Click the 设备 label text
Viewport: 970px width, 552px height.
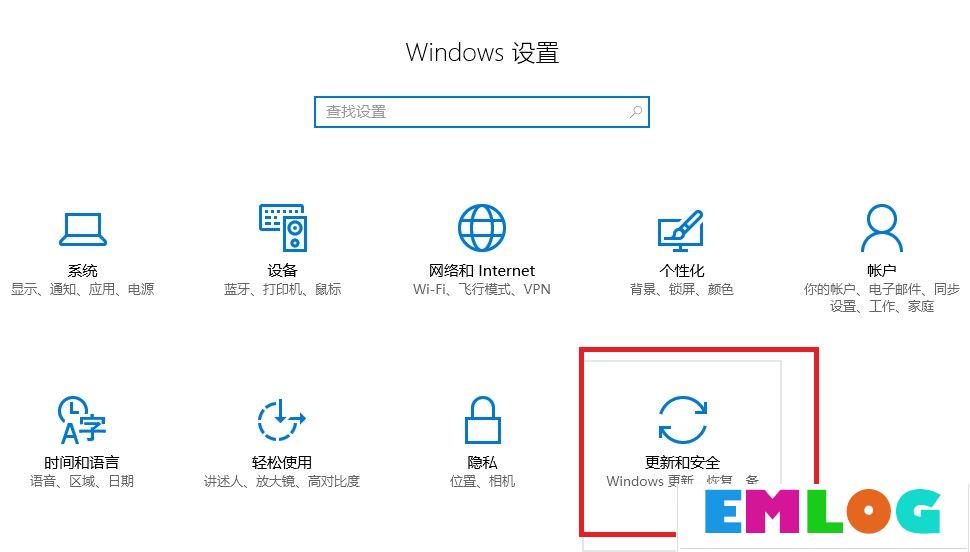[283, 270]
